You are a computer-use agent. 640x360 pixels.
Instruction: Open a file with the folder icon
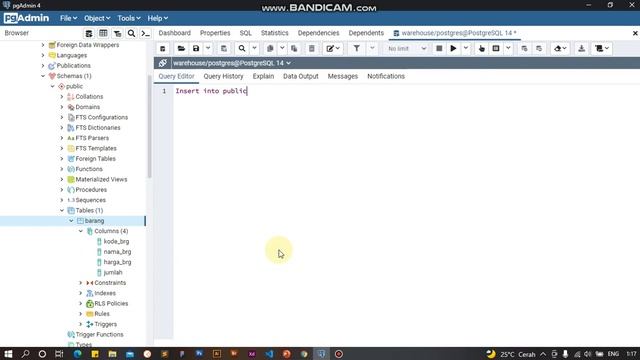pos(181,49)
